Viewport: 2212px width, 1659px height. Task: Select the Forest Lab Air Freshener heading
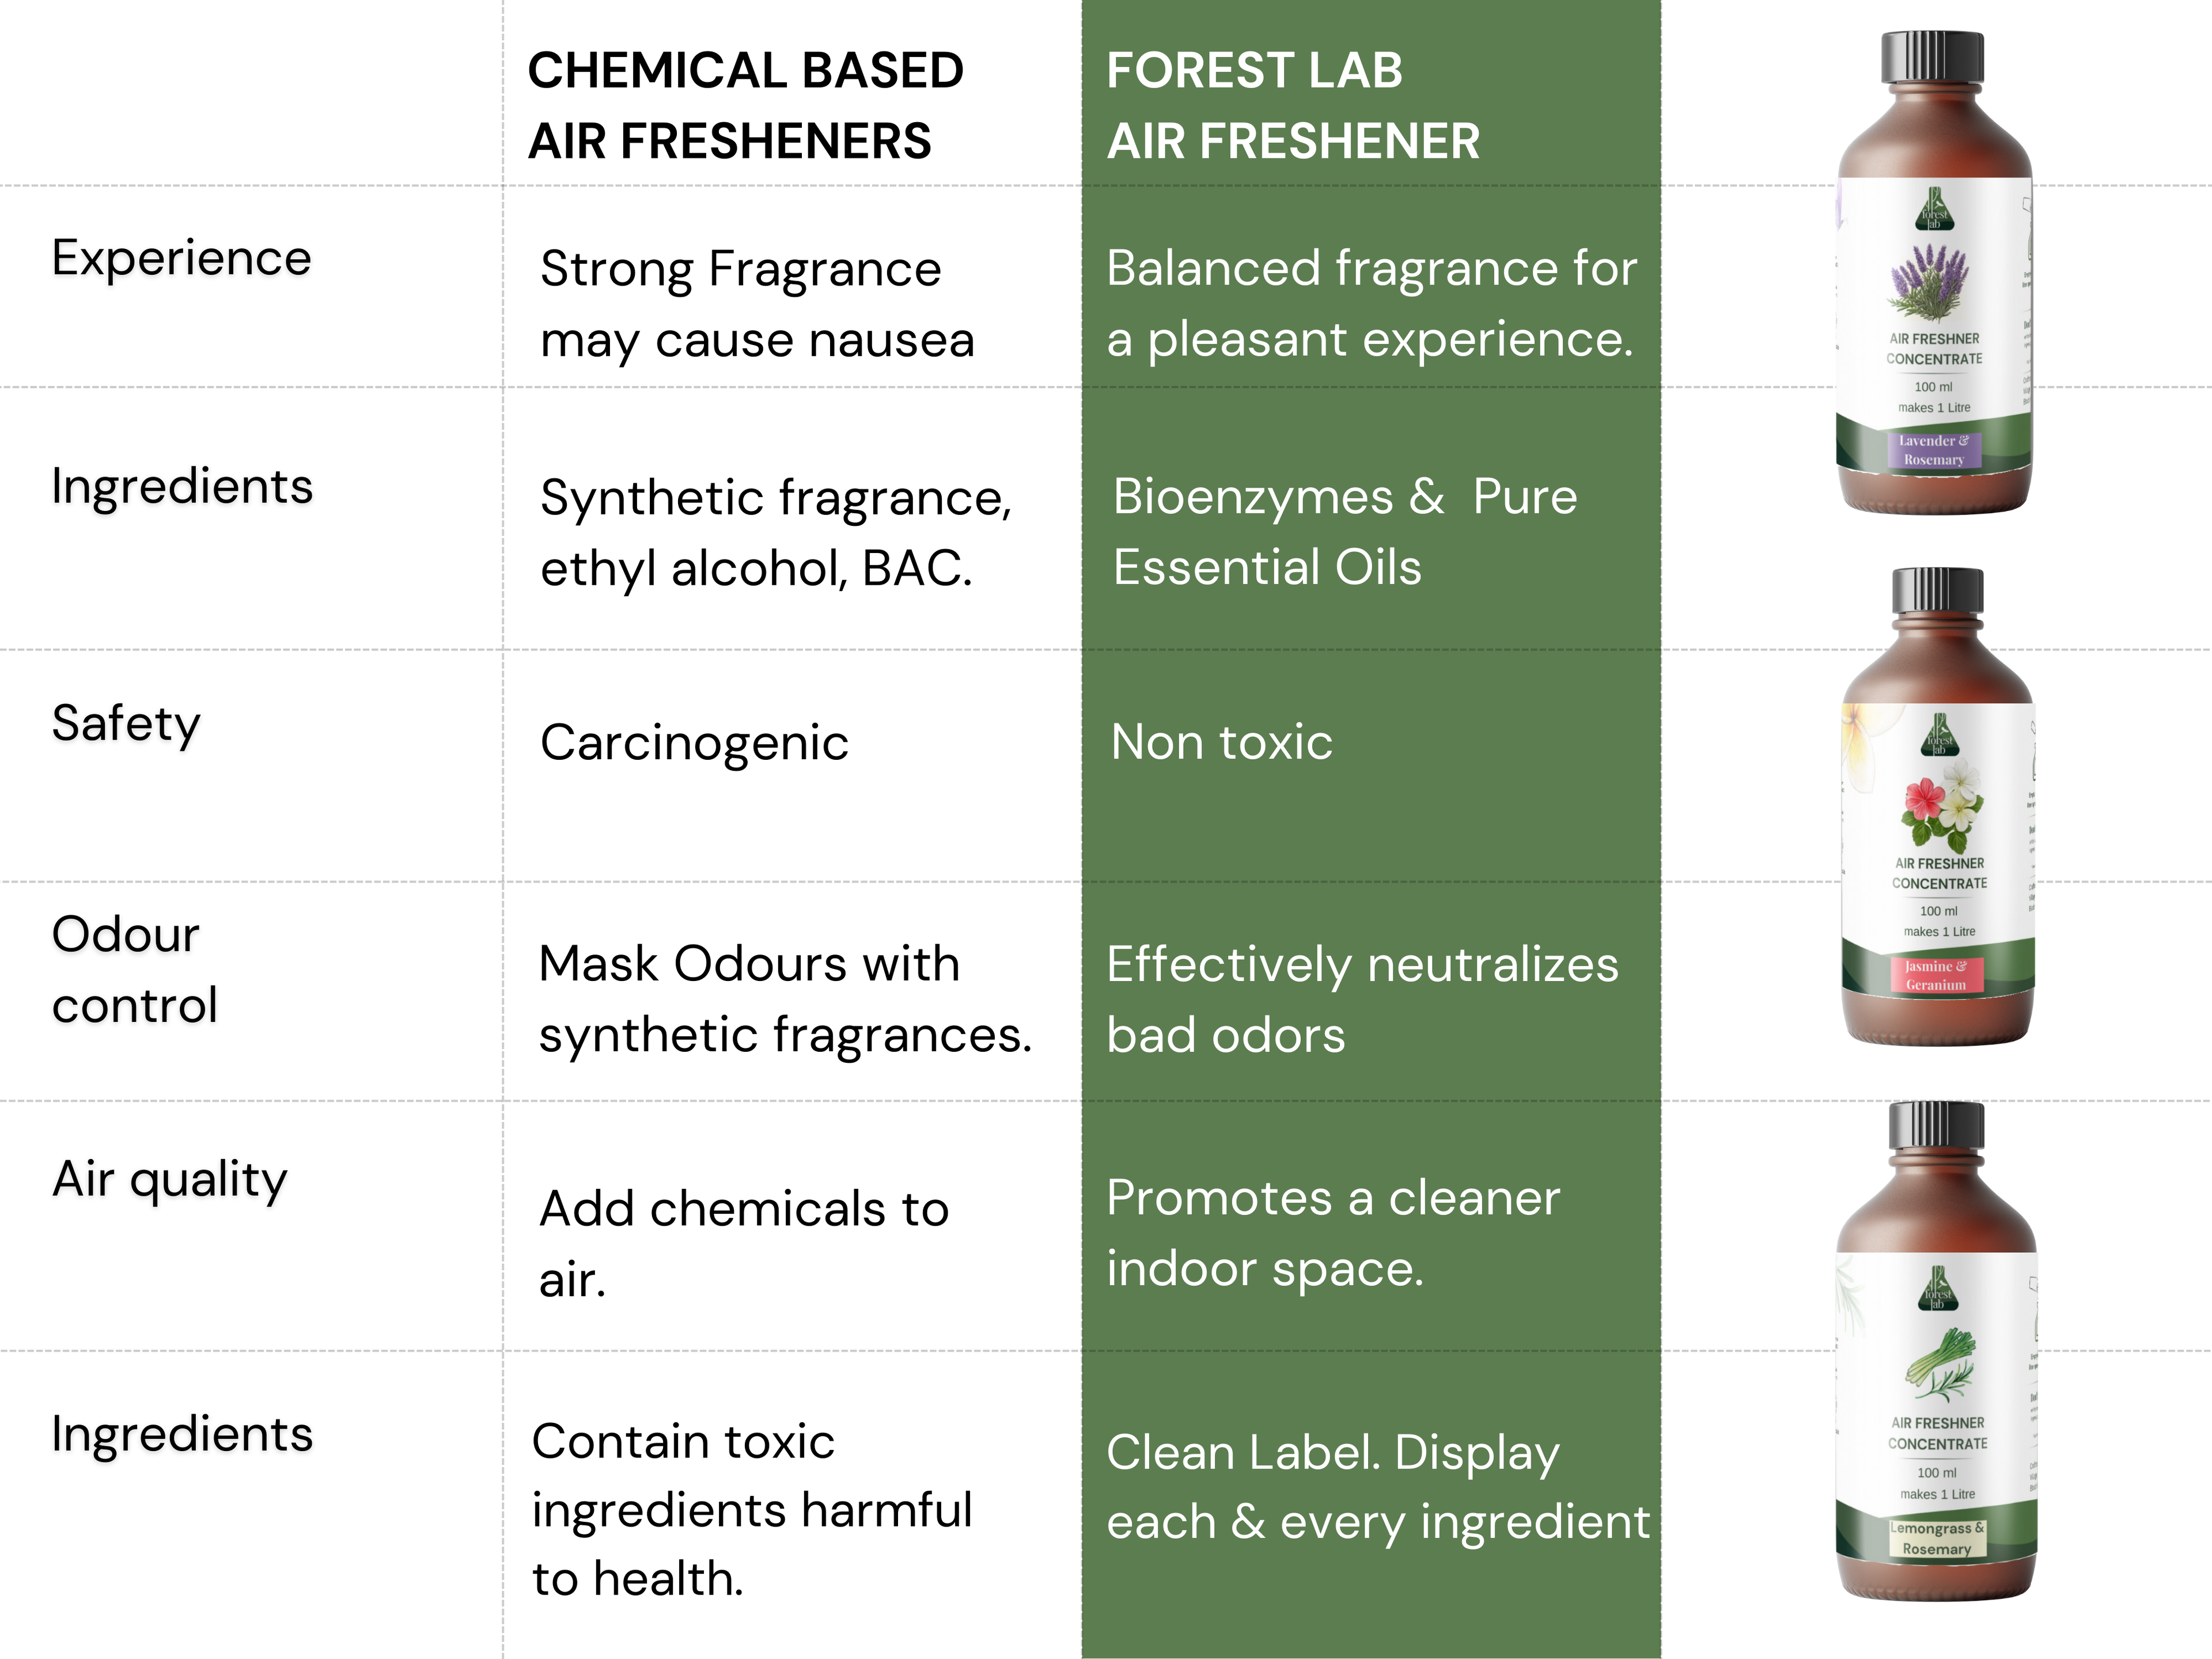1292,105
